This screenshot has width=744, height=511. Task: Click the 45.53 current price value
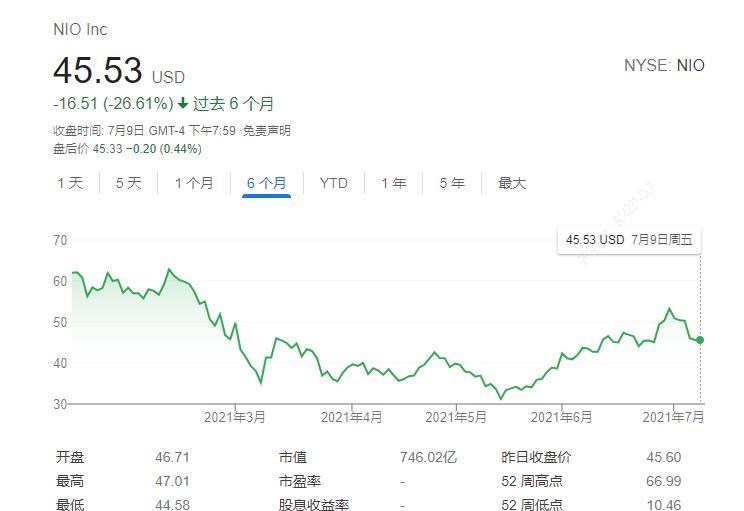tap(98, 71)
